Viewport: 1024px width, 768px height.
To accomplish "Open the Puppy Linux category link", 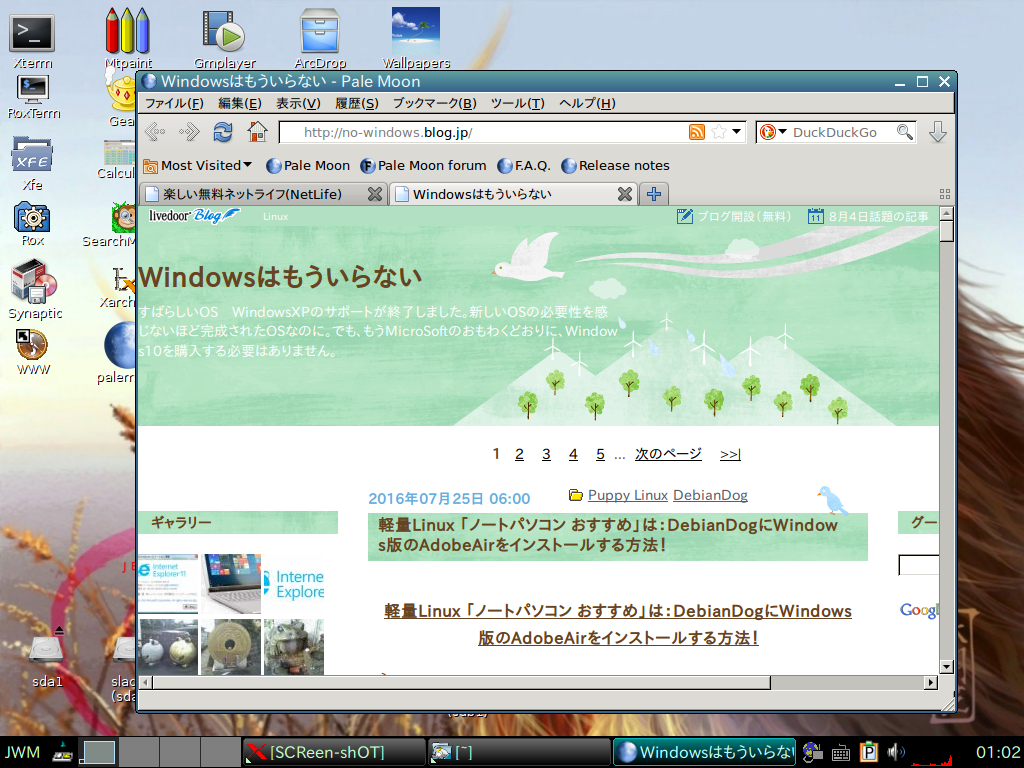I will [x=628, y=495].
